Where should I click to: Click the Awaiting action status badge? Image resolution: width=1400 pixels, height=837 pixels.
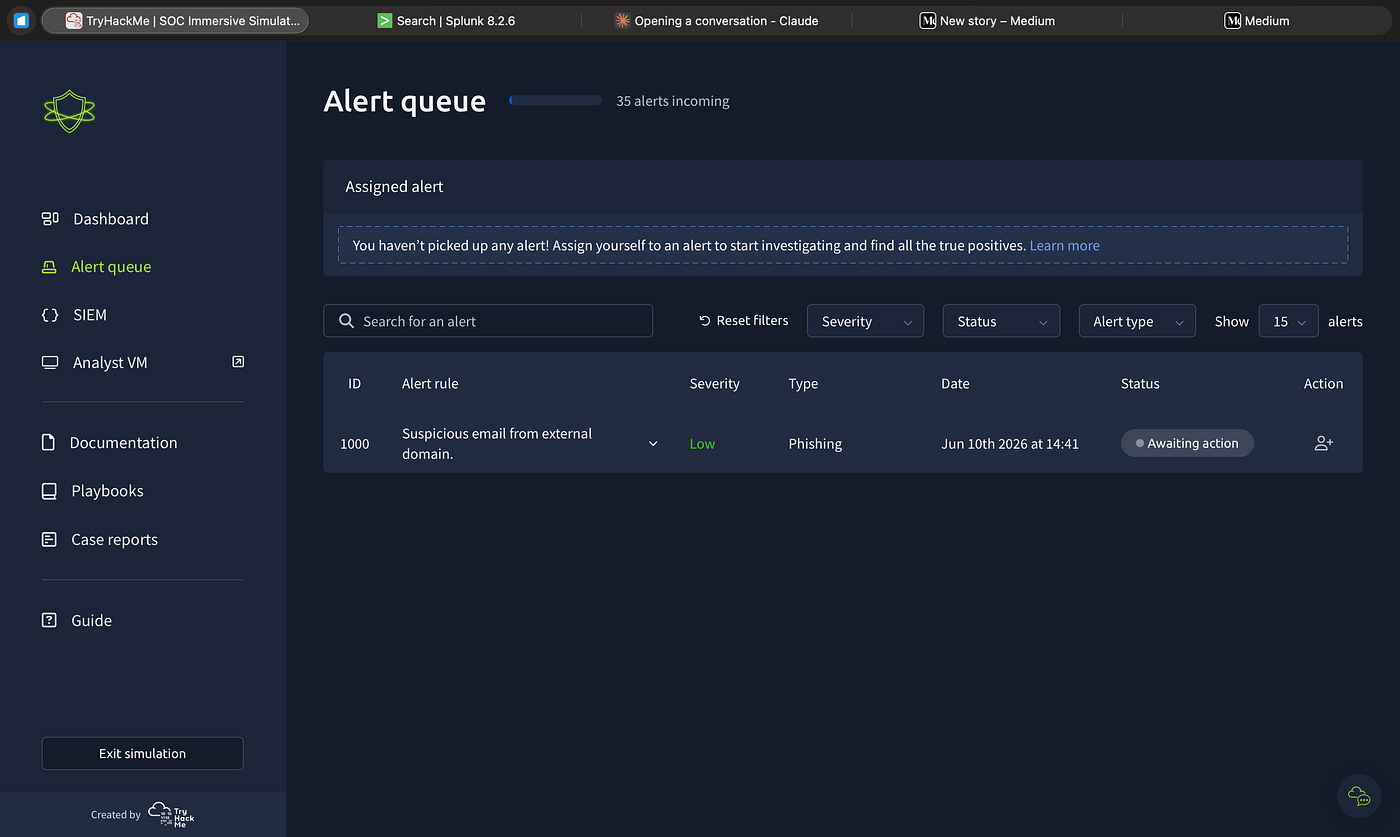coord(1187,443)
